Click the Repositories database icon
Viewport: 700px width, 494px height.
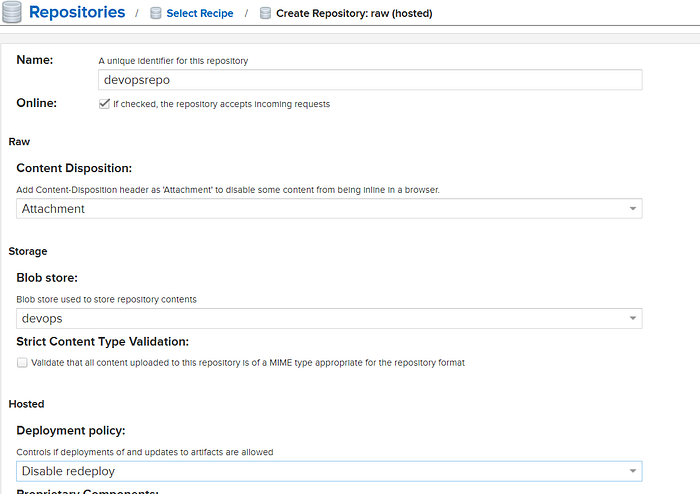tap(12, 12)
